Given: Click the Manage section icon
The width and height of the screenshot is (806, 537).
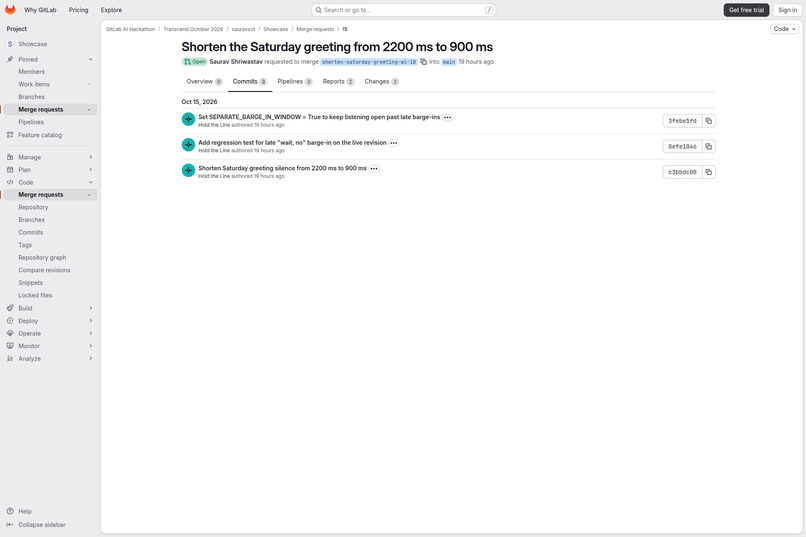Looking at the screenshot, I should 10,157.
